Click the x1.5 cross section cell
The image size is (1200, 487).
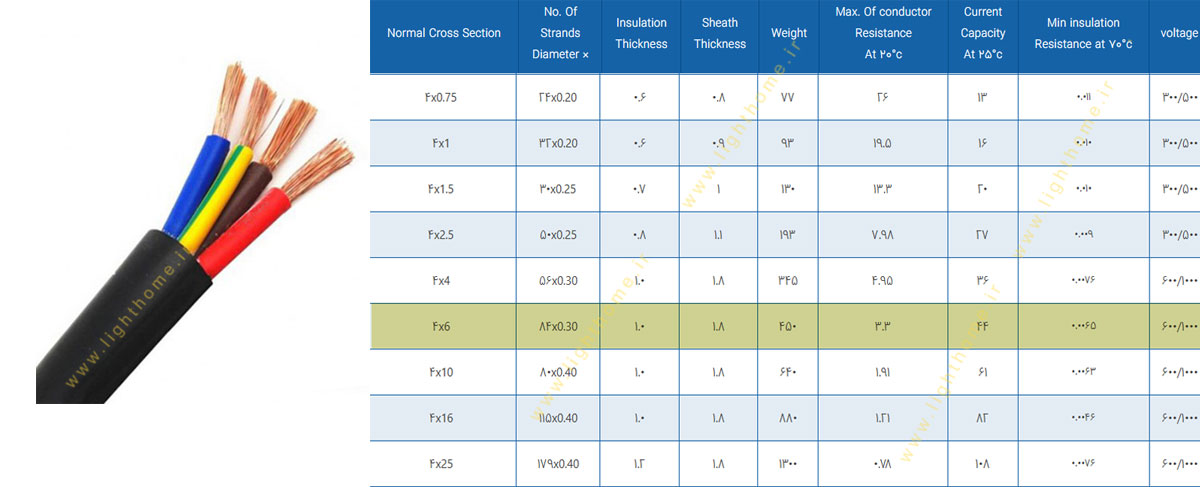[x=443, y=189]
